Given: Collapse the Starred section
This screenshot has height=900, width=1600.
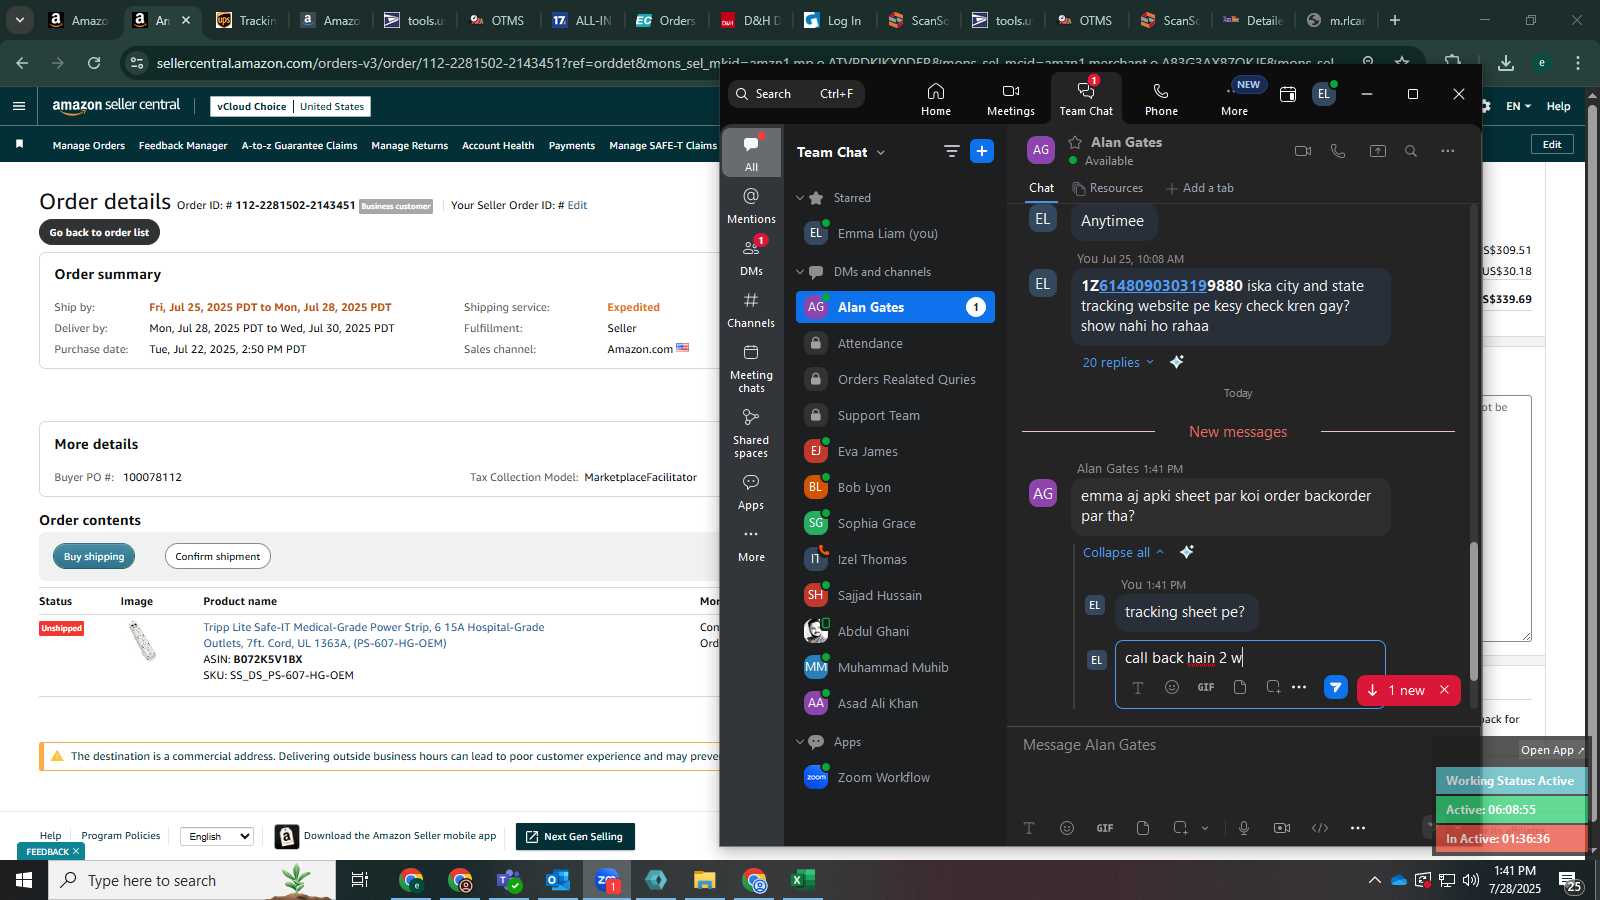Looking at the screenshot, I should coord(800,198).
